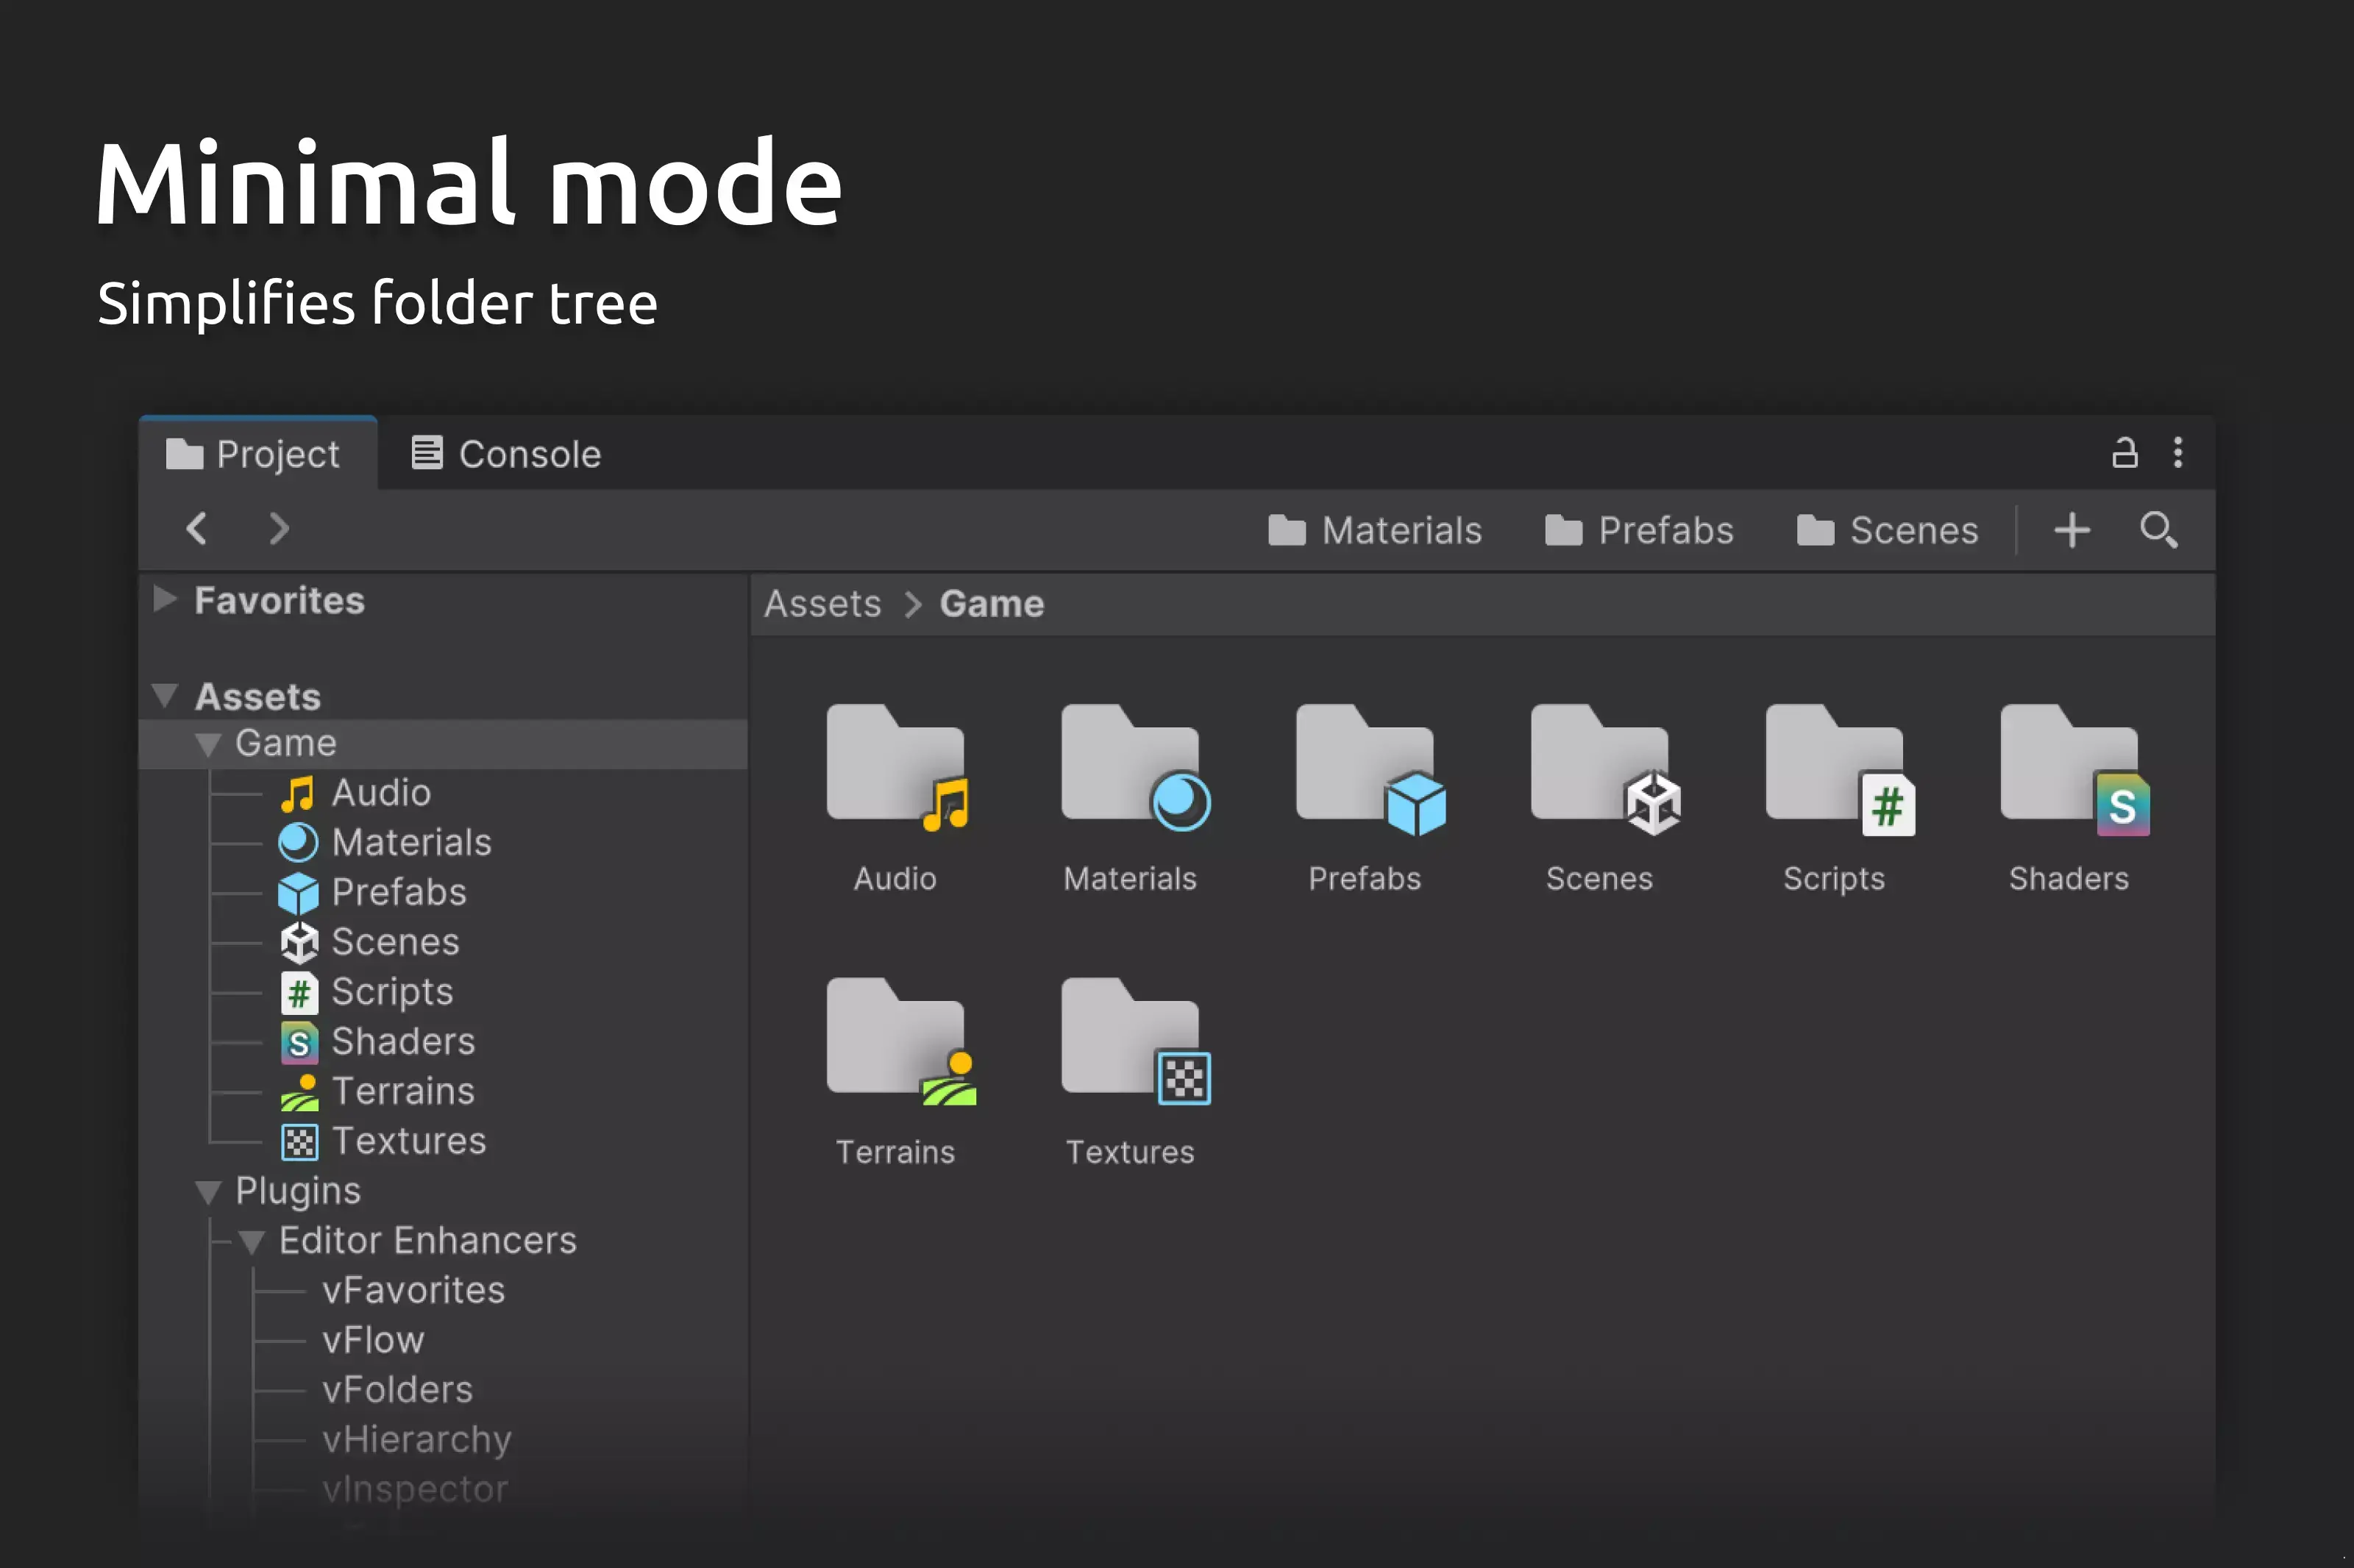Open the Terrains folder in grid
Image resolution: width=2354 pixels, height=1568 pixels.
[900, 1042]
